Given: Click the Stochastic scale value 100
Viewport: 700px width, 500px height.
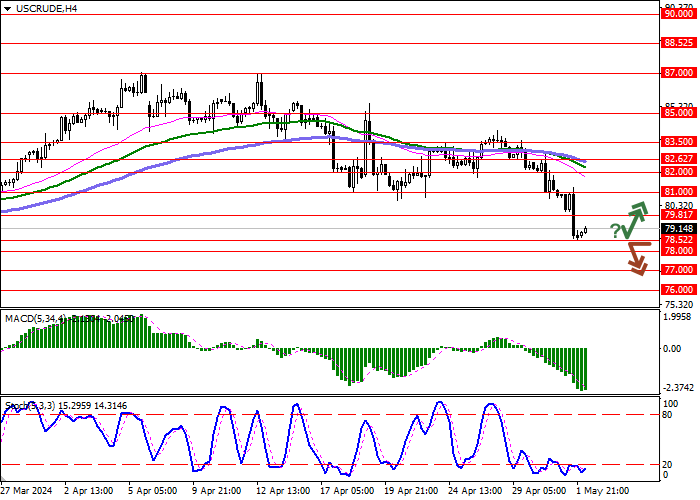Looking at the screenshot, I should coord(671,404).
